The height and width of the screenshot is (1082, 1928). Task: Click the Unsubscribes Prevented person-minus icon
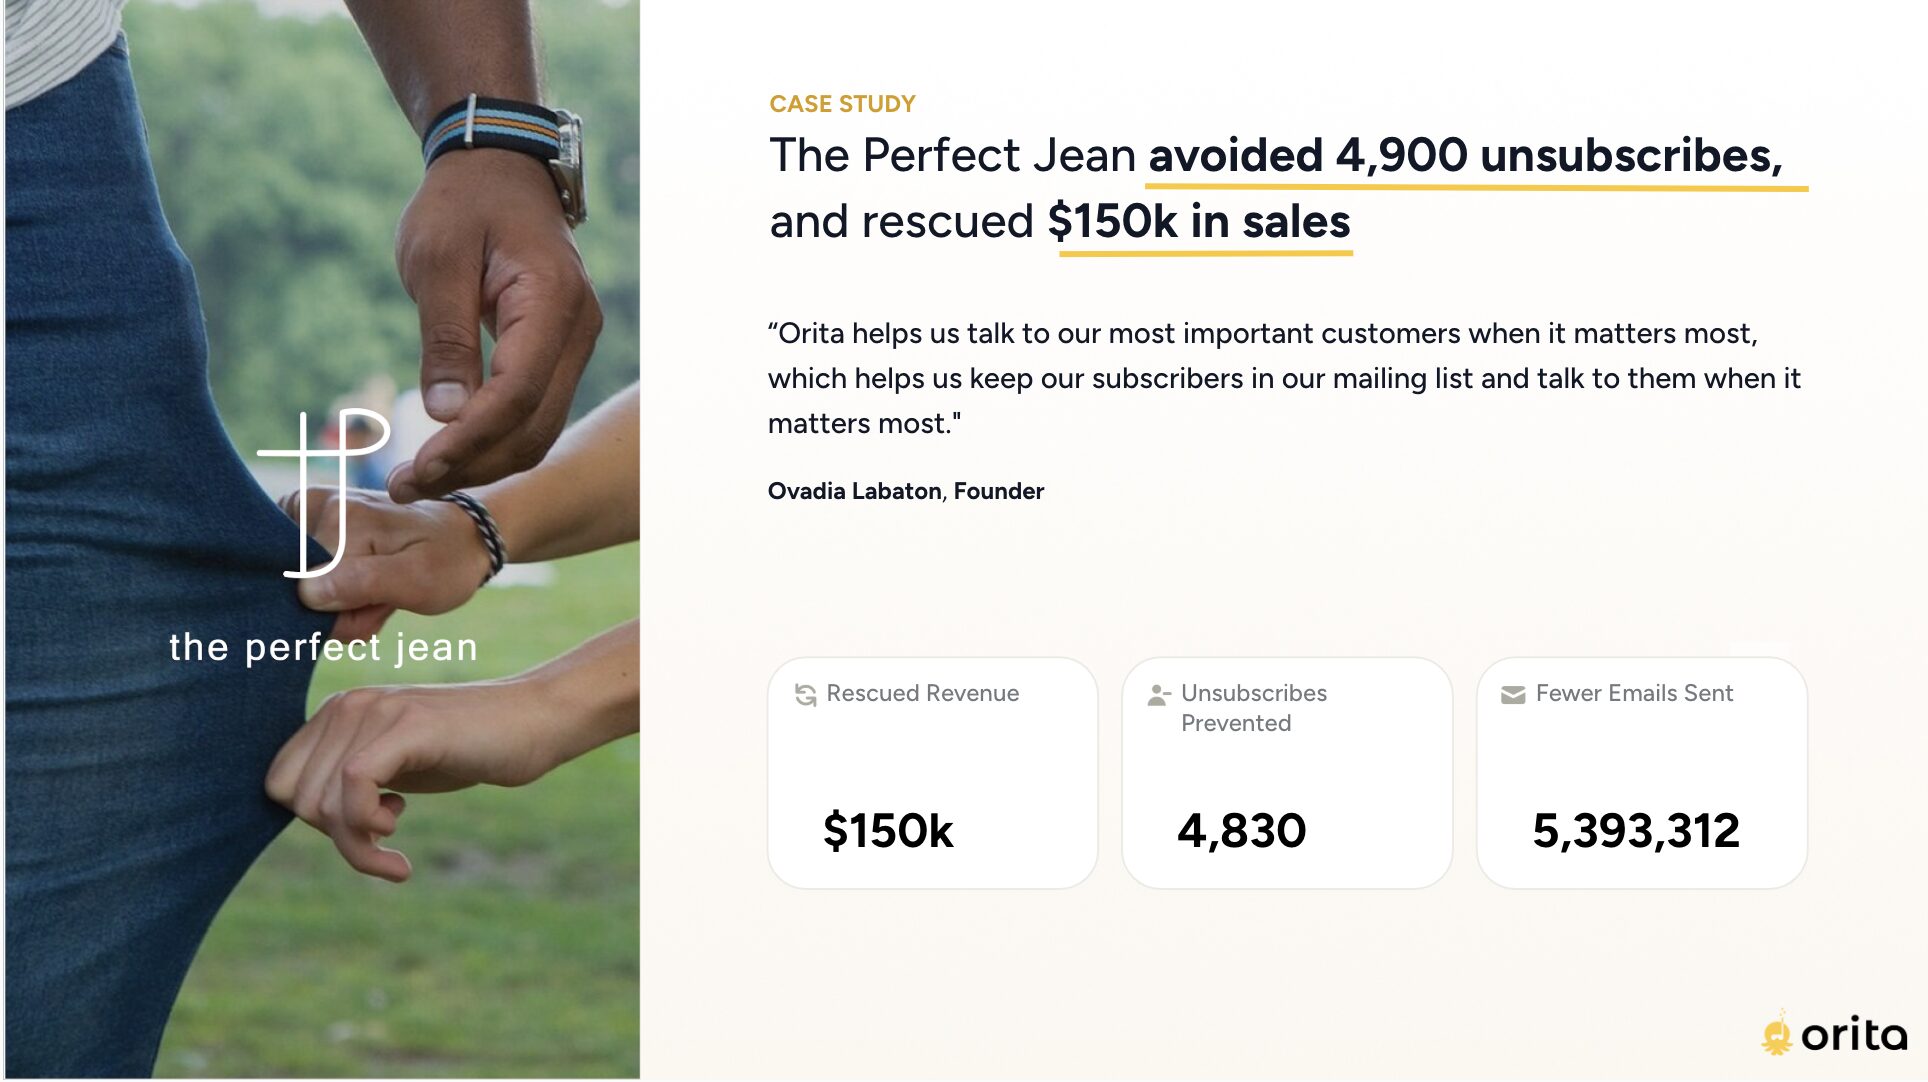pyautogui.click(x=1159, y=695)
